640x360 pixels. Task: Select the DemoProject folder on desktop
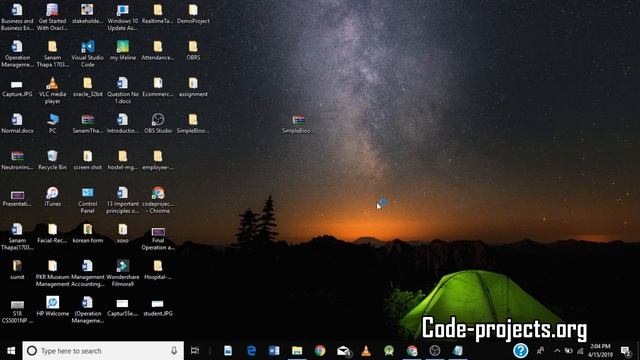coord(193,13)
